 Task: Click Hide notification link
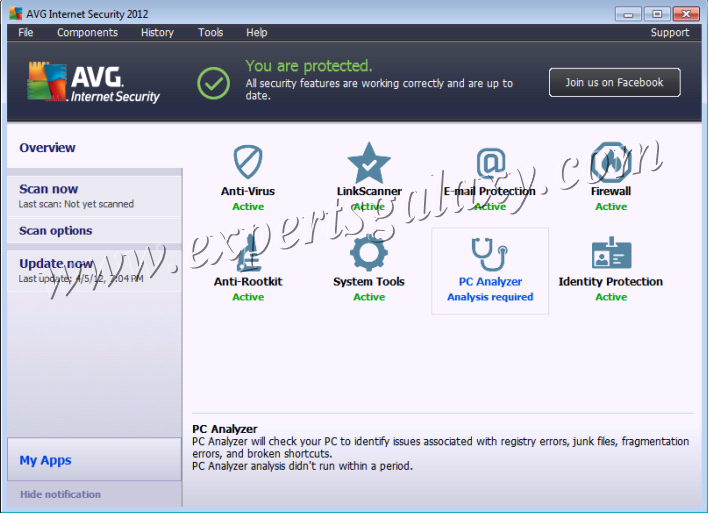coord(61,494)
